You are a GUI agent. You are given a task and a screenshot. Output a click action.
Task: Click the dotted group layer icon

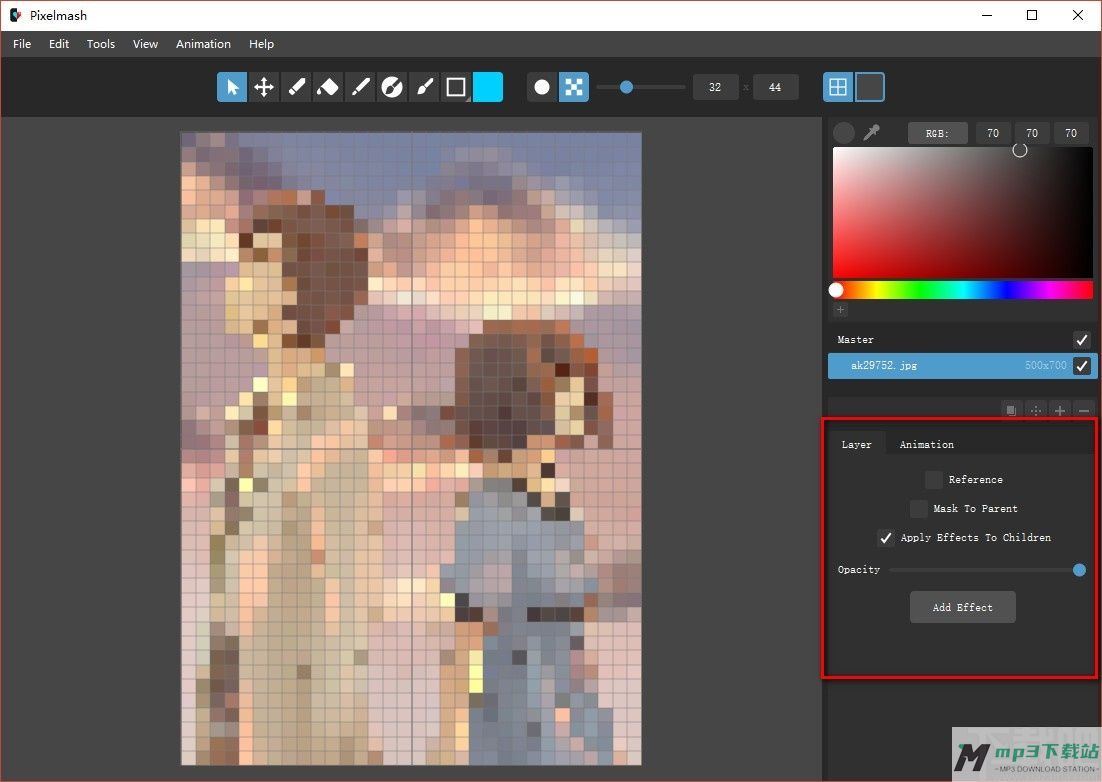(x=1035, y=410)
